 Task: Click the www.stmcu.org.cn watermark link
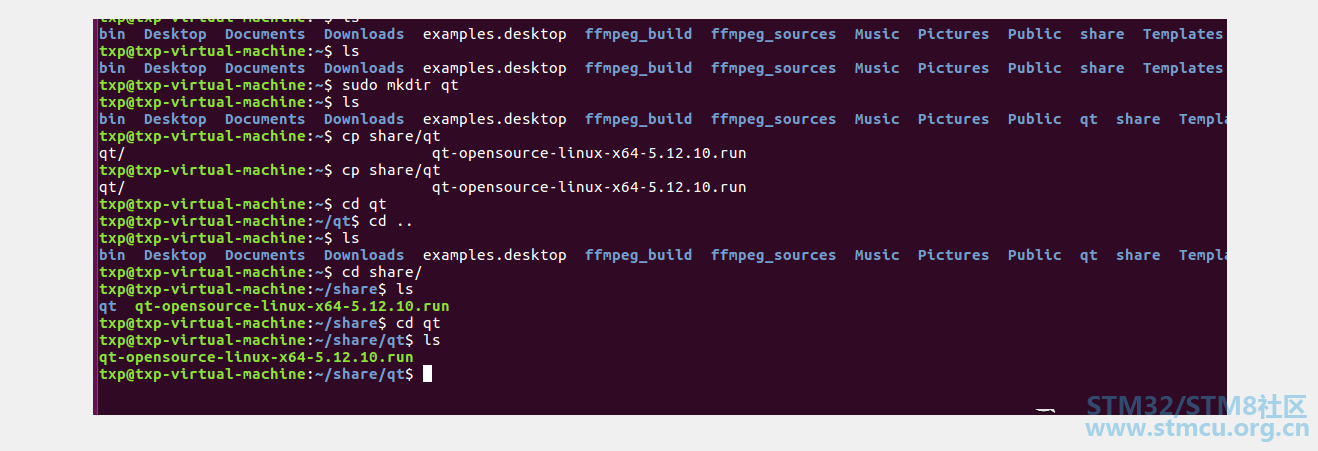pyautogui.click(x=1196, y=431)
